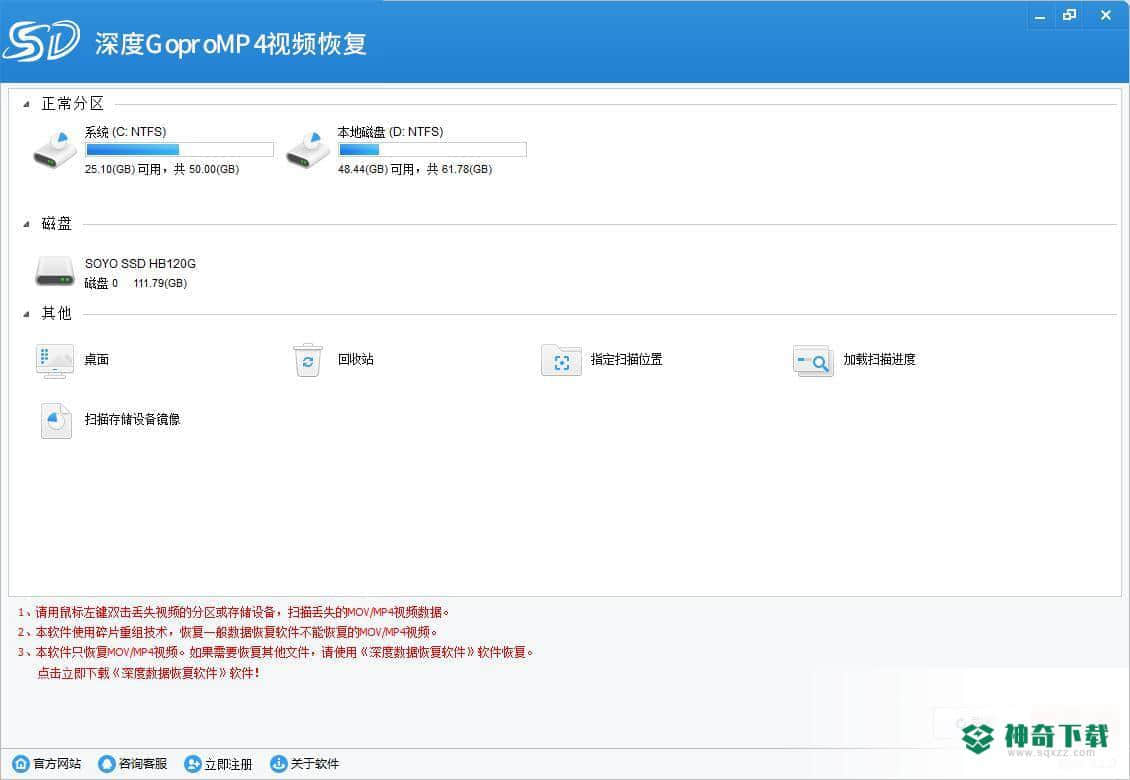Click the home icon beside 官方网站

[21, 763]
